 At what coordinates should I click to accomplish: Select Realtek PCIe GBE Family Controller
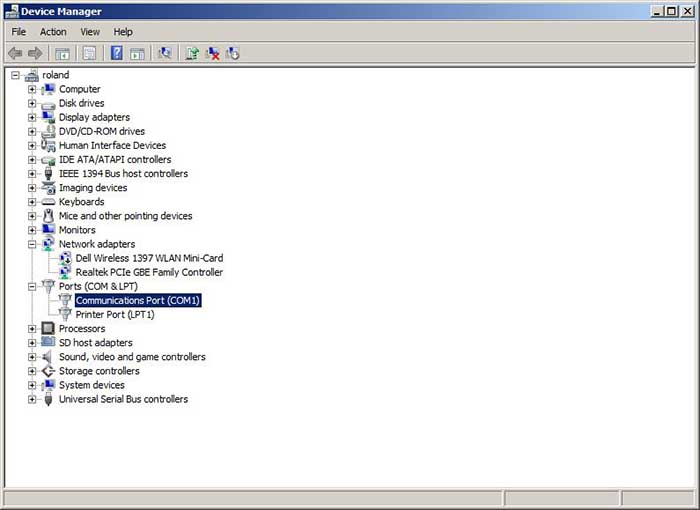[x=149, y=272]
